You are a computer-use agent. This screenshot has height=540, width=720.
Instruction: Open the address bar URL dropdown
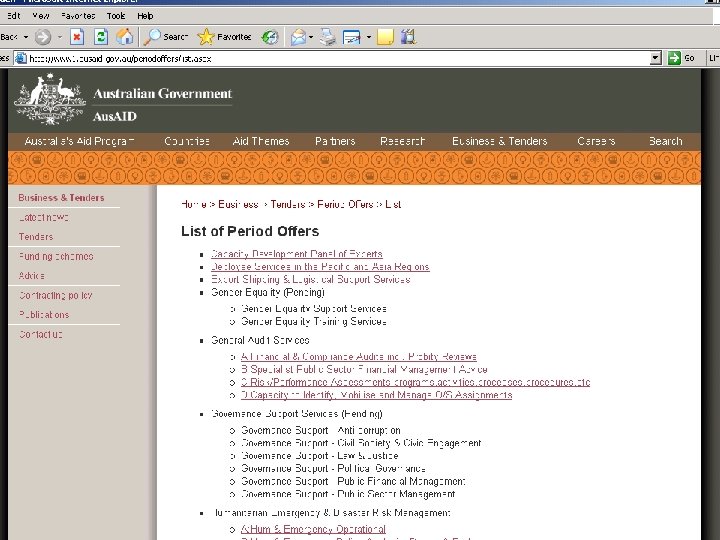[656, 58]
